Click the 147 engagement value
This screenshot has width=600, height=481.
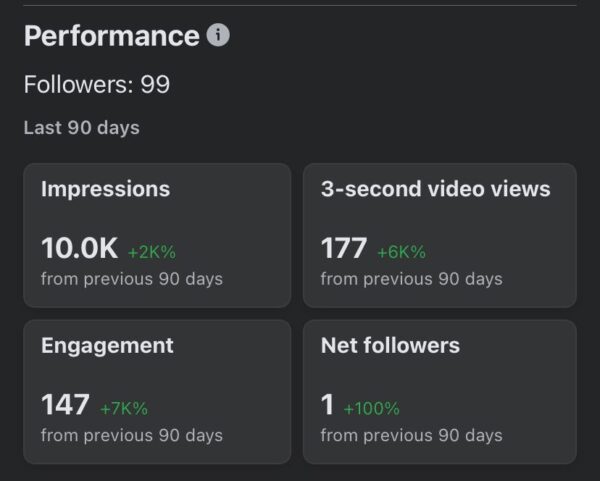click(x=65, y=405)
